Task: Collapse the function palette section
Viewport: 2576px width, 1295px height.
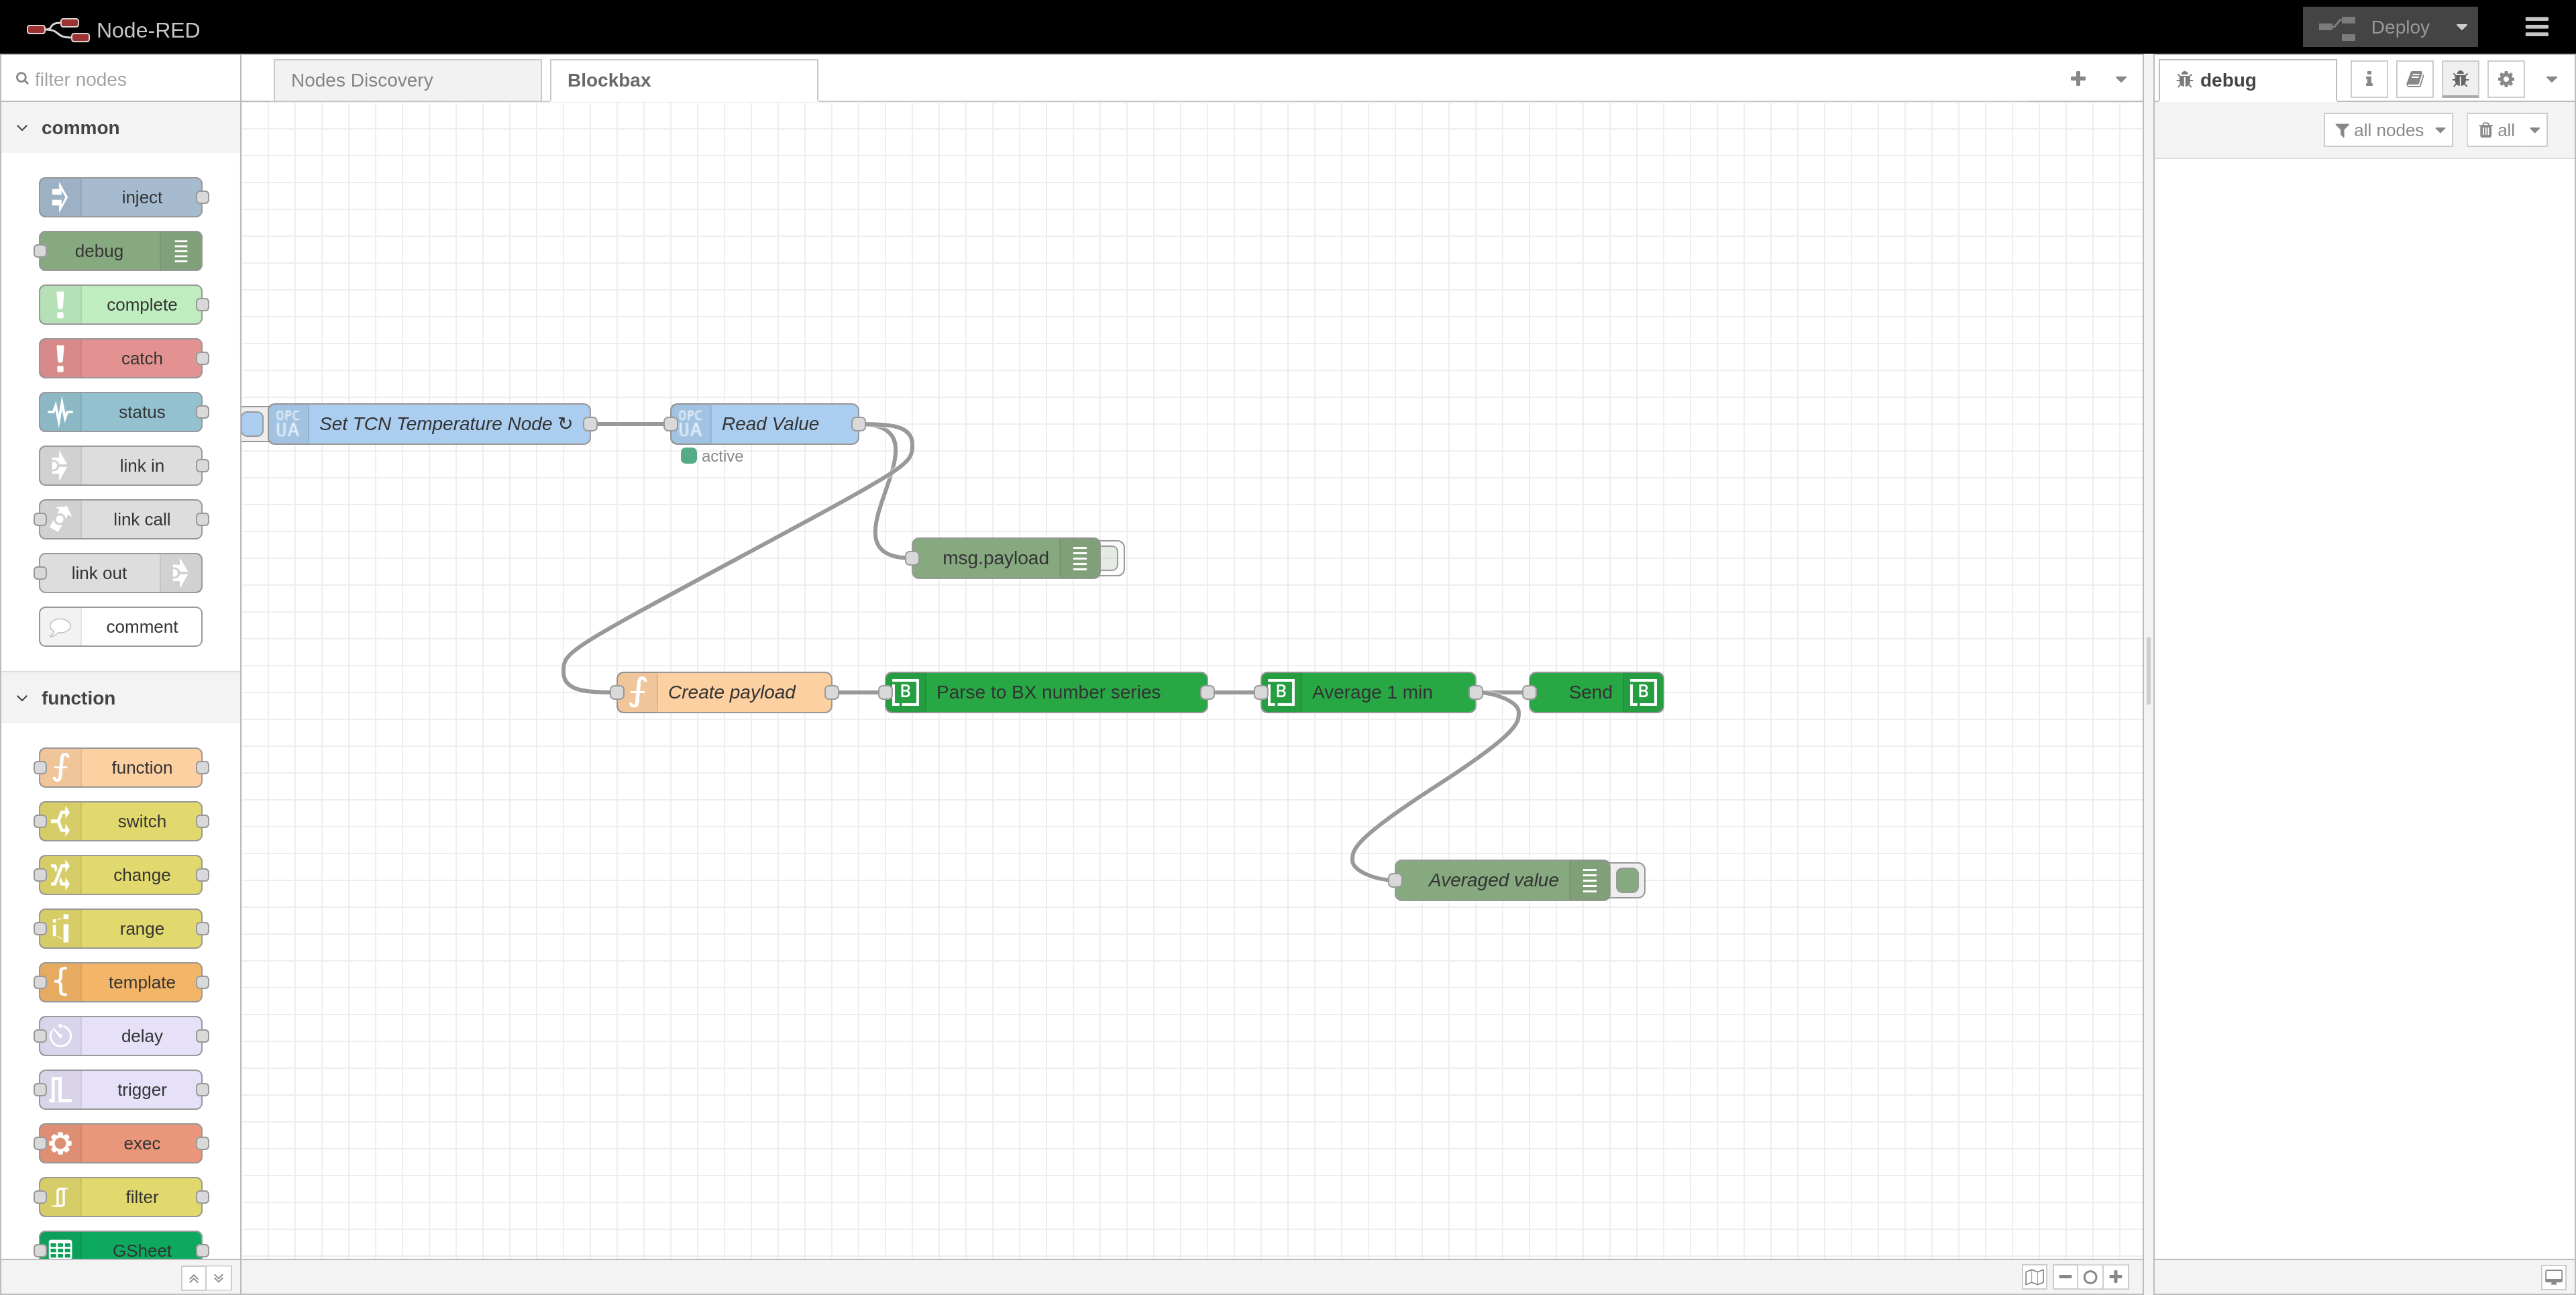Action: (x=23, y=697)
